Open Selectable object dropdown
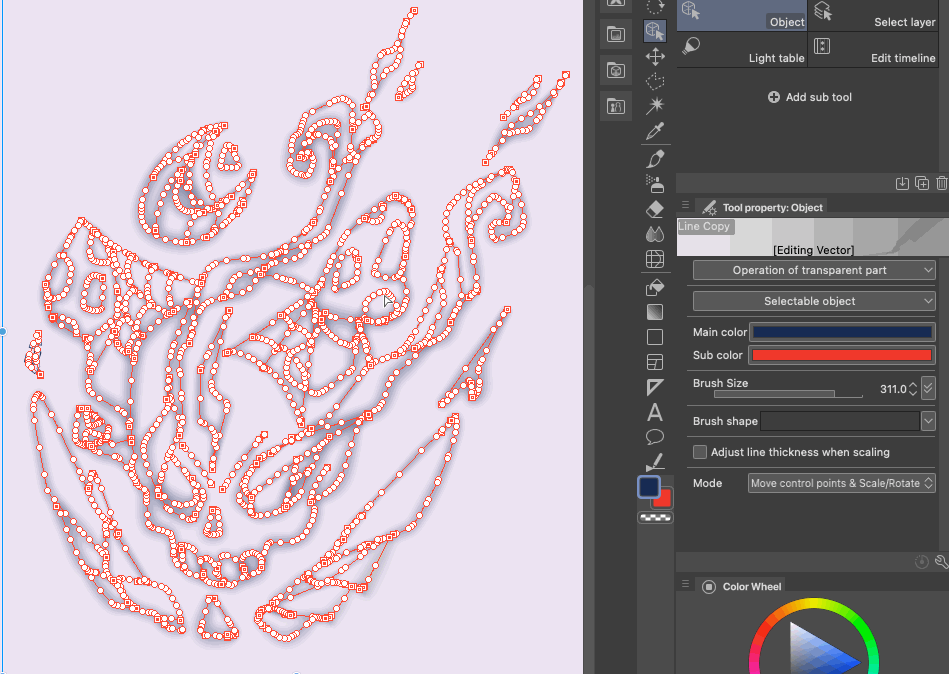Viewport: 949px width, 674px height. [814, 301]
